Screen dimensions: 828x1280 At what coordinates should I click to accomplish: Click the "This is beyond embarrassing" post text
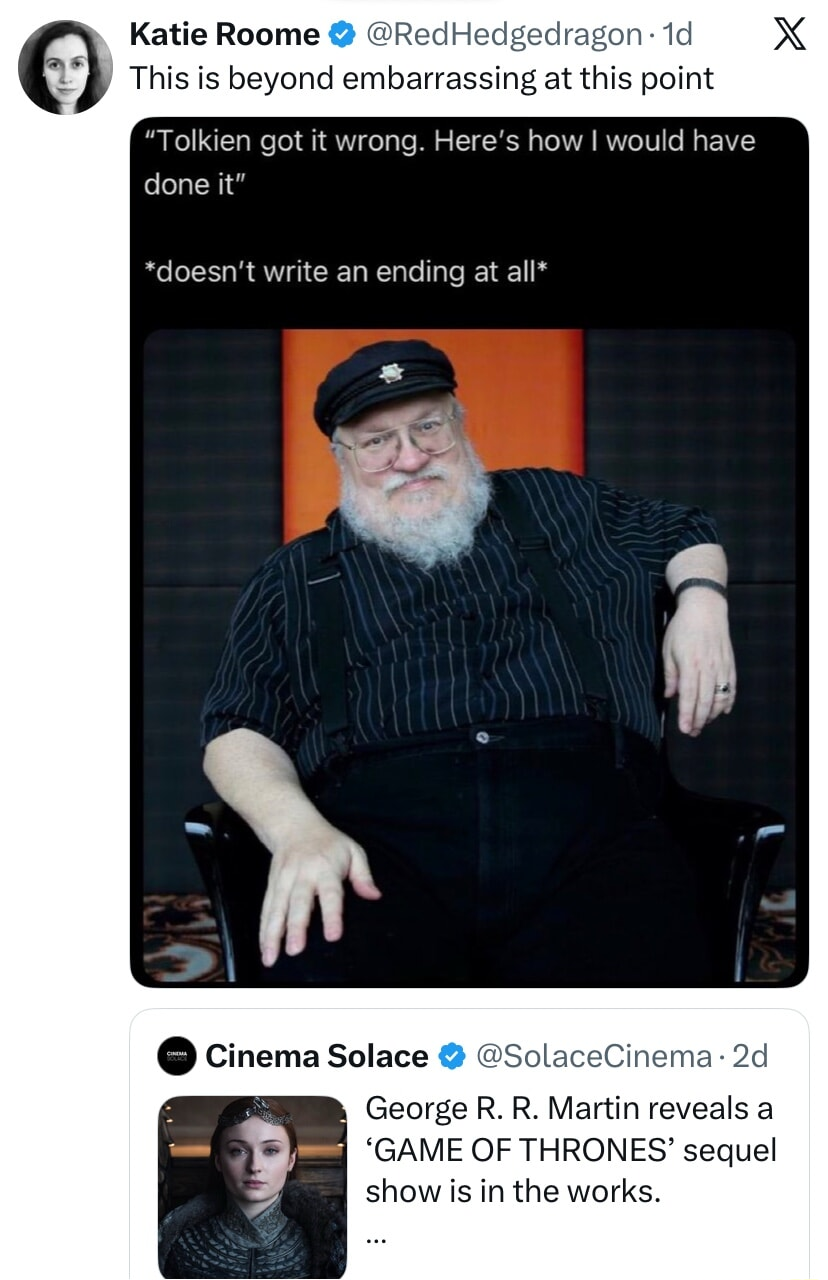coord(421,79)
